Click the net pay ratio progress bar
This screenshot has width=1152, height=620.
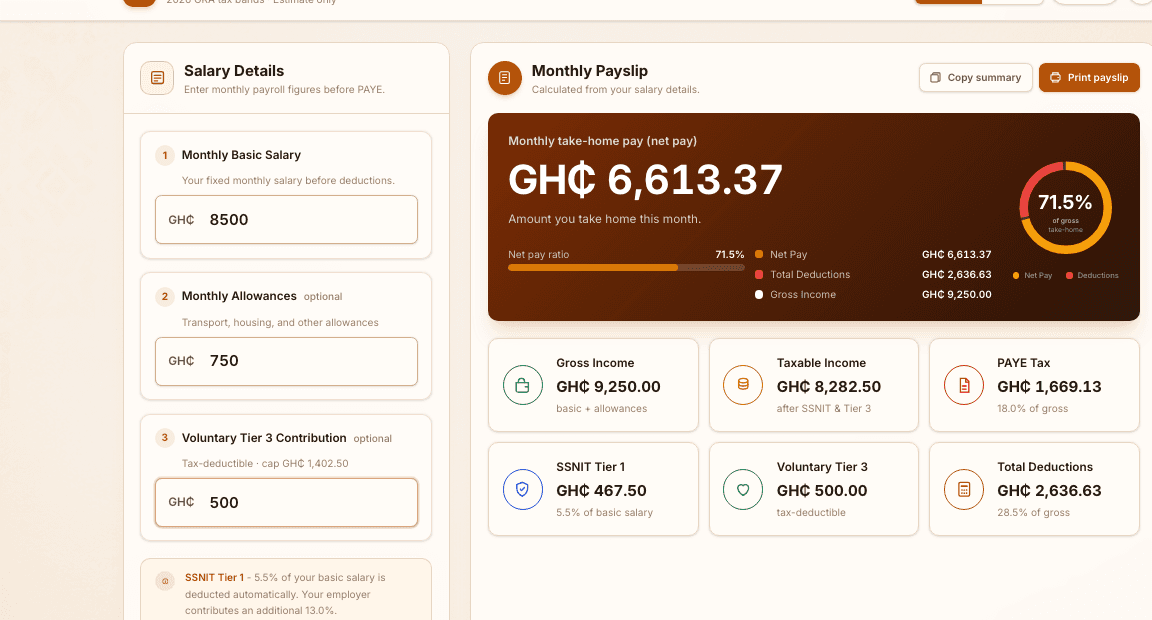626,268
